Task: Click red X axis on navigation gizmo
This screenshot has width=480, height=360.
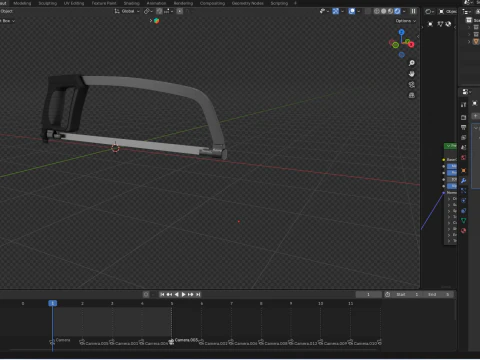Action: click(412, 44)
